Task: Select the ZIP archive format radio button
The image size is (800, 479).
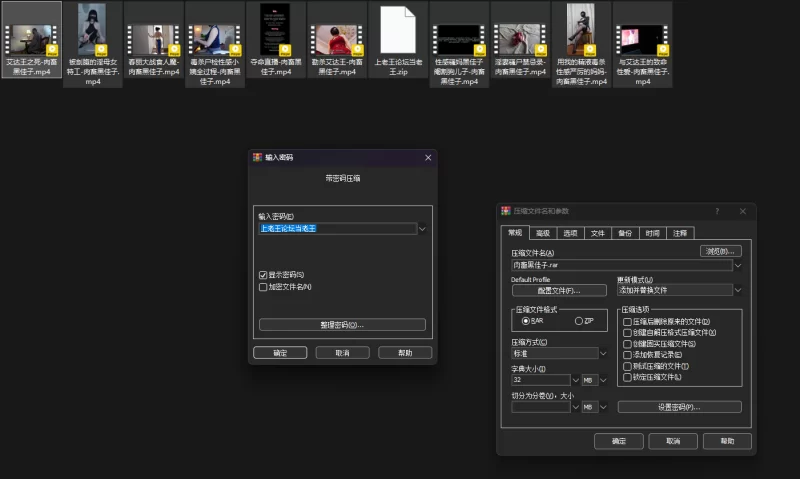Action: [579, 321]
